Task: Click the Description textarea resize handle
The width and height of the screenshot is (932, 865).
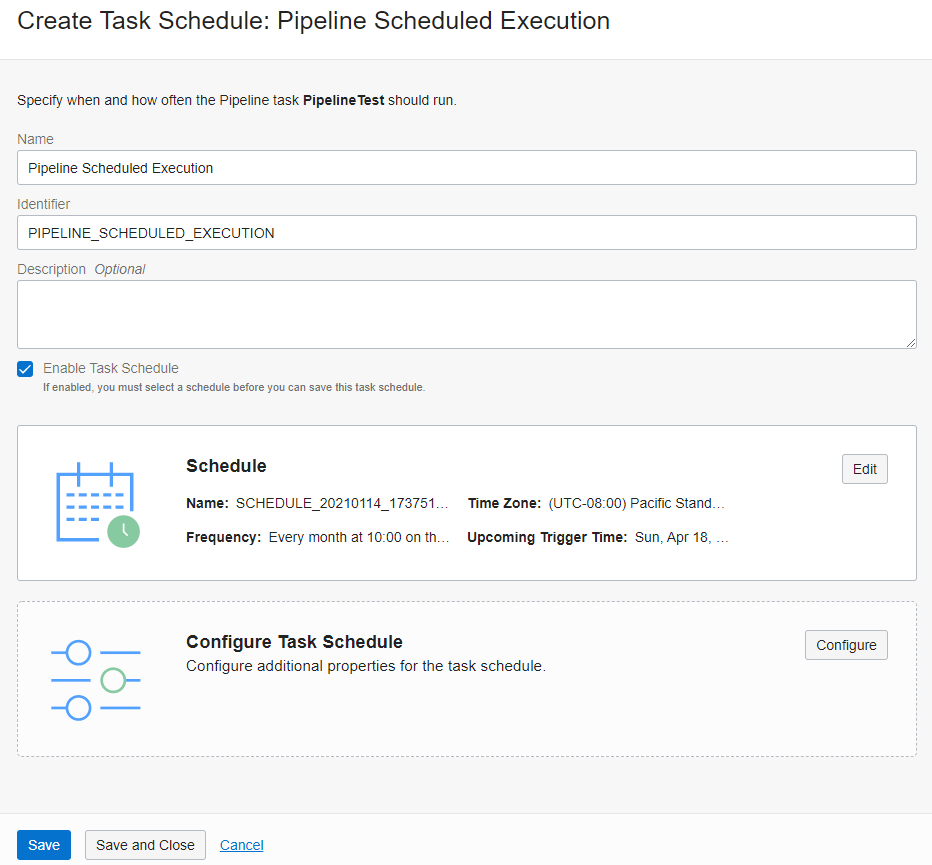Action: click(912, 343)
